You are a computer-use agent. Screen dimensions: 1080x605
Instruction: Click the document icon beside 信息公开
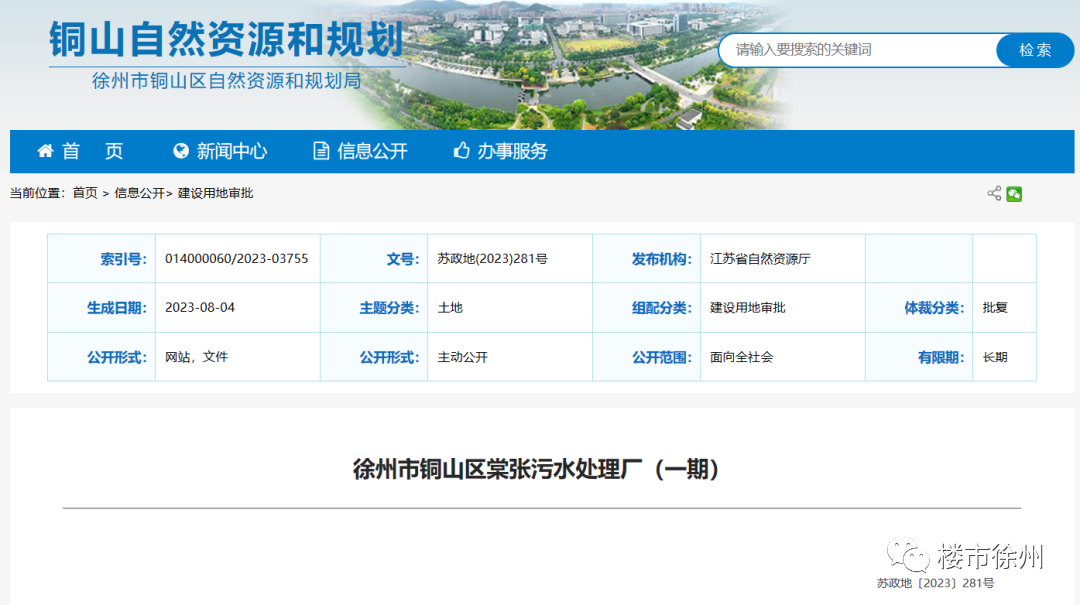coord(321,151)
